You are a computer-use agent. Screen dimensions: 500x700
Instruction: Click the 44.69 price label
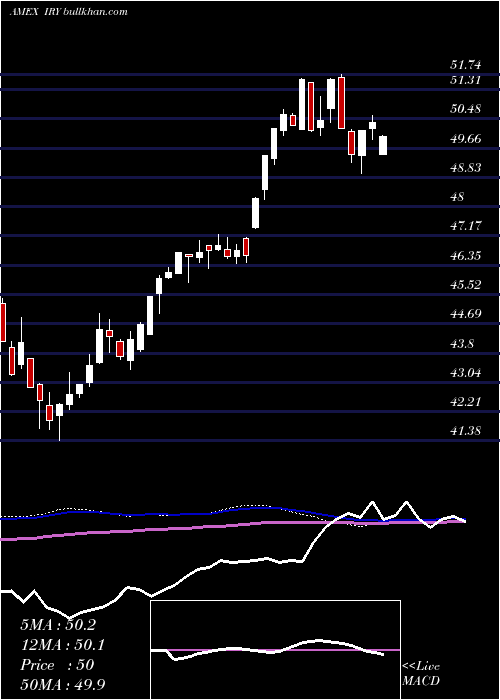[465, 314]
